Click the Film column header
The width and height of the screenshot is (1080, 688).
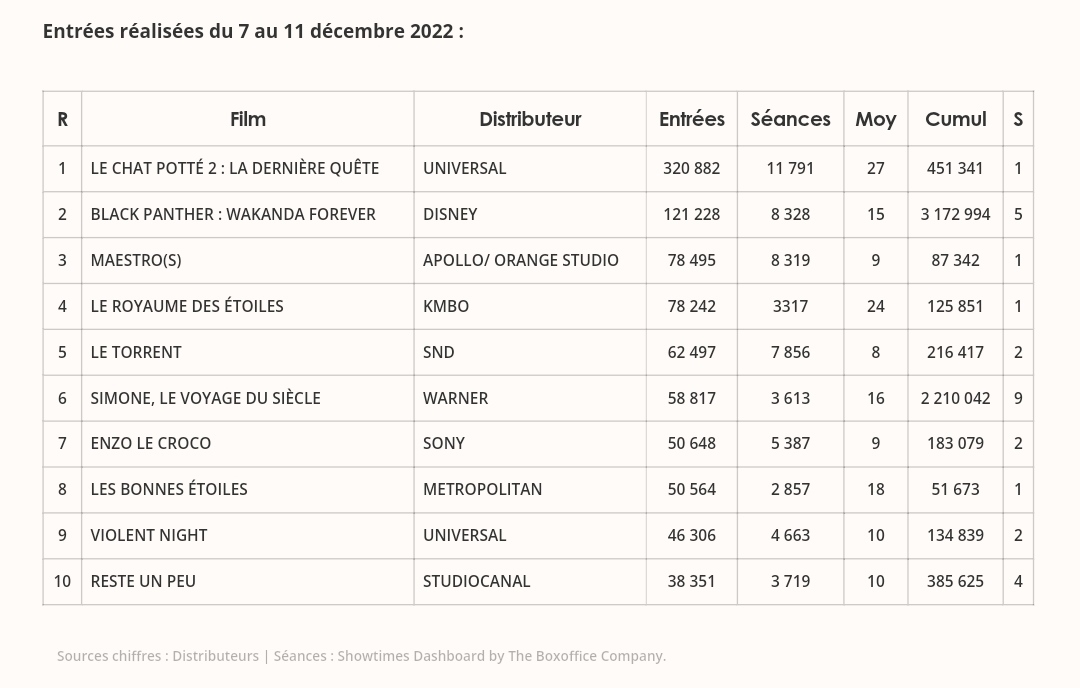coord(248,119)
